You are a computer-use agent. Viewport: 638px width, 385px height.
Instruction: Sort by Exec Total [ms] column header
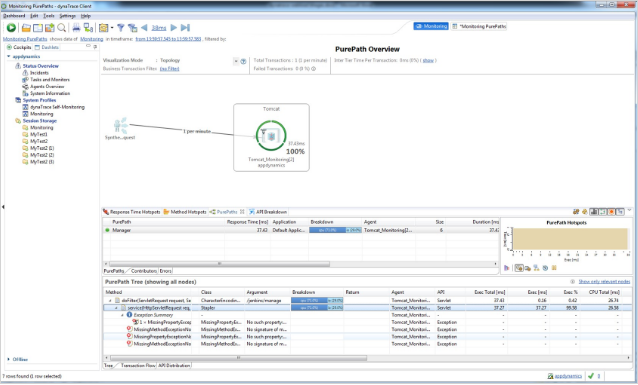click(x=489, y=292)
